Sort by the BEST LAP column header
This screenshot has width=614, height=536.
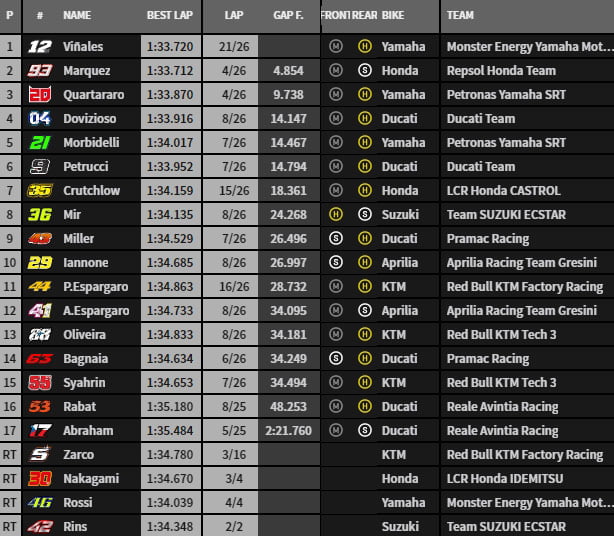click(171, 16)
